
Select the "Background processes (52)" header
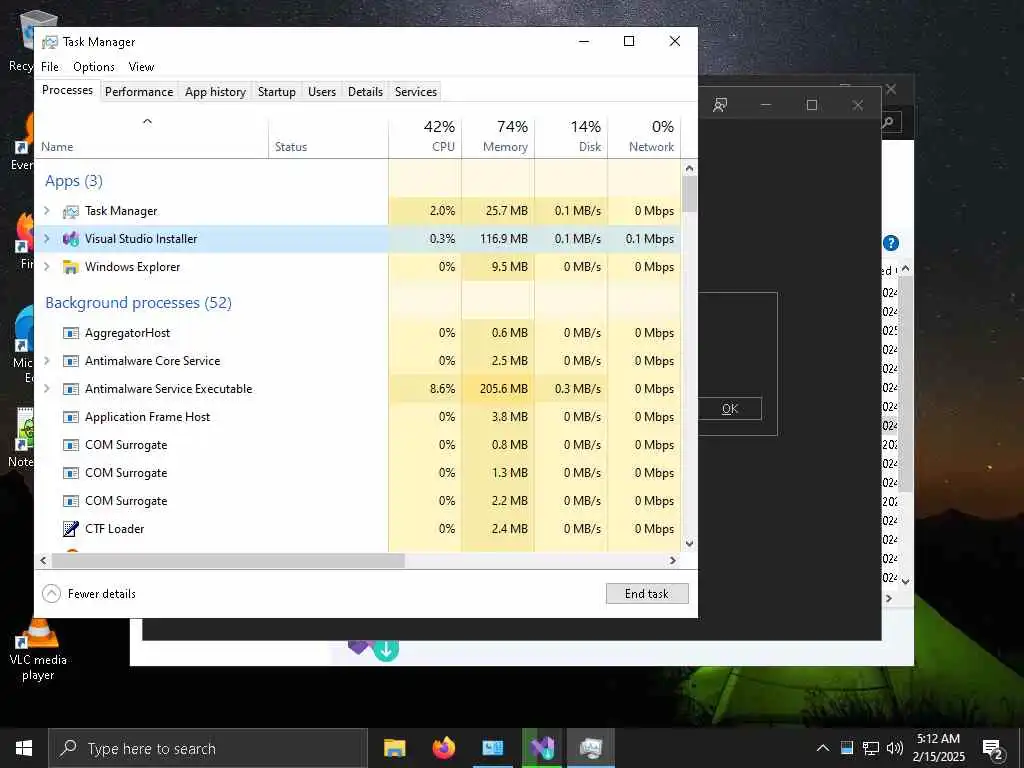(138, 303)
